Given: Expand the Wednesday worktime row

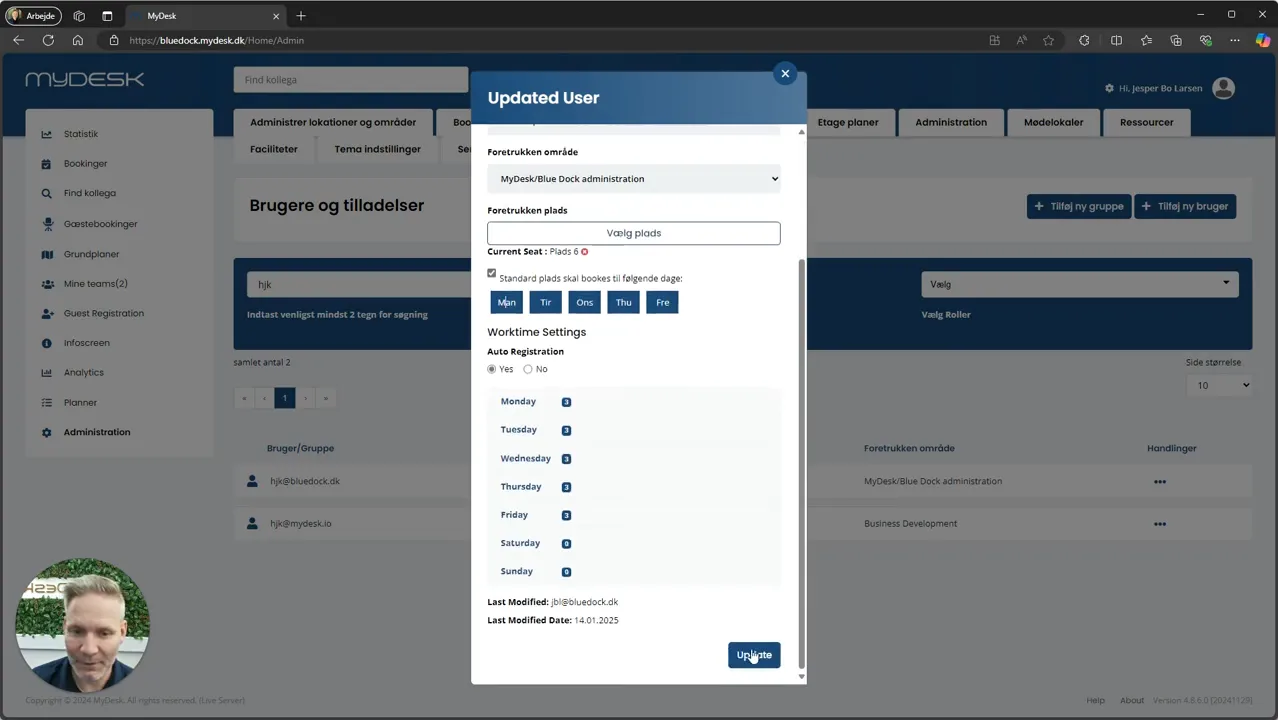Looking at the screenshot, I should 634,458.
